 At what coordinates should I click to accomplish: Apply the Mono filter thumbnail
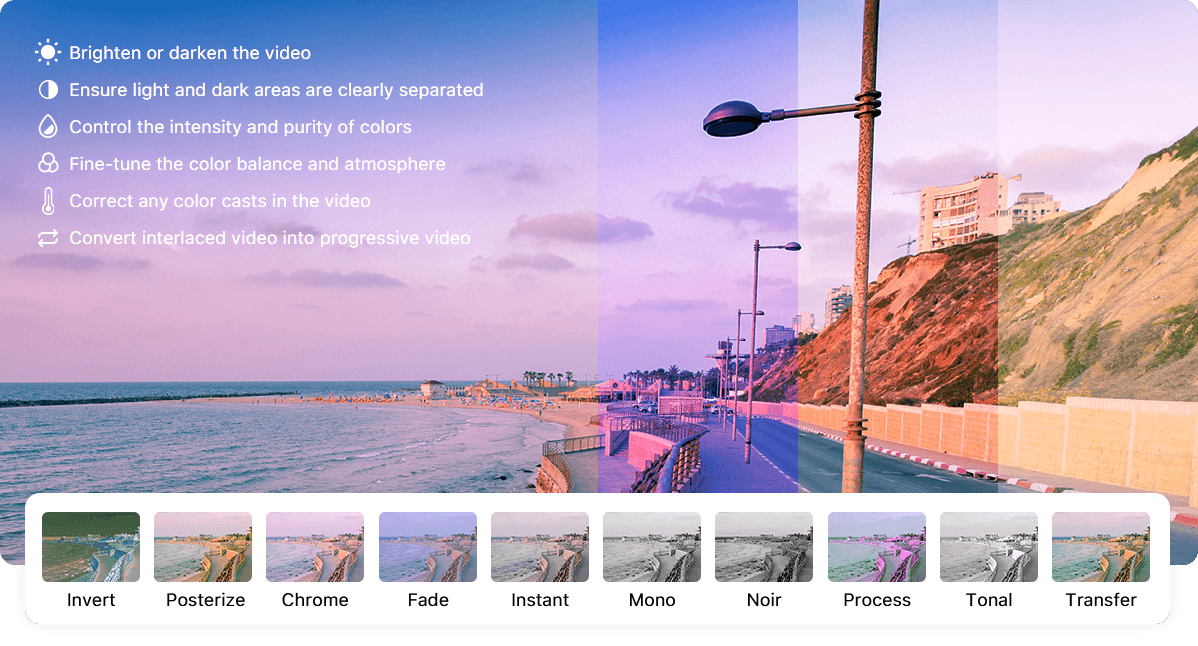click(x=652, y=547)
